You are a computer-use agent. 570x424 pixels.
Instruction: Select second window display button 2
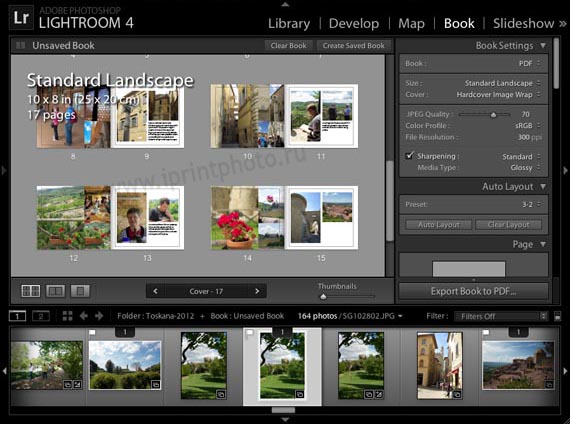[41, 316]
